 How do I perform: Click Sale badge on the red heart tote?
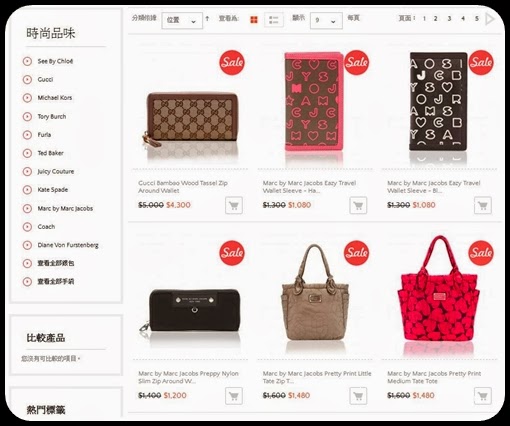(x=481, y=253)
